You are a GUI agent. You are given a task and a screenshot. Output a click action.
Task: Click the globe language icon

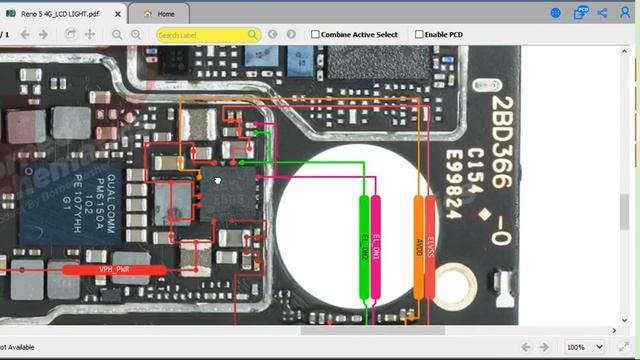click(x=556, y=13)
